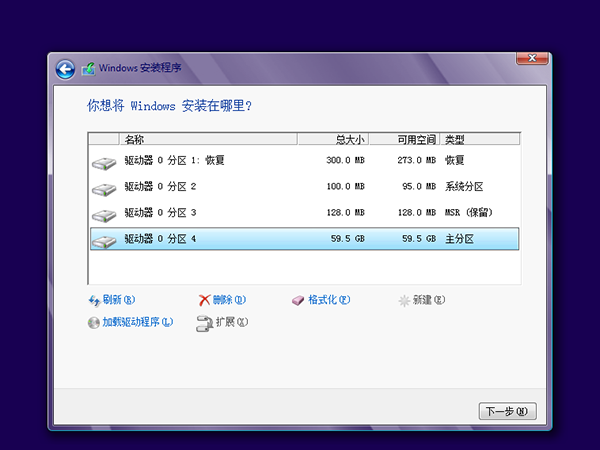The width and height of the screenshot is (600, 450).
Task: Select row 驱动器 0 分区 4
Action: 305,239
